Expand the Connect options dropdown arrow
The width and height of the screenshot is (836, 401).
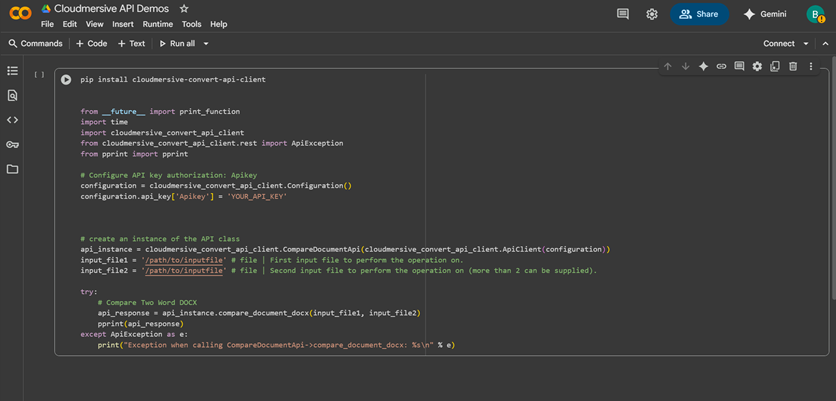tap(806, 44)
